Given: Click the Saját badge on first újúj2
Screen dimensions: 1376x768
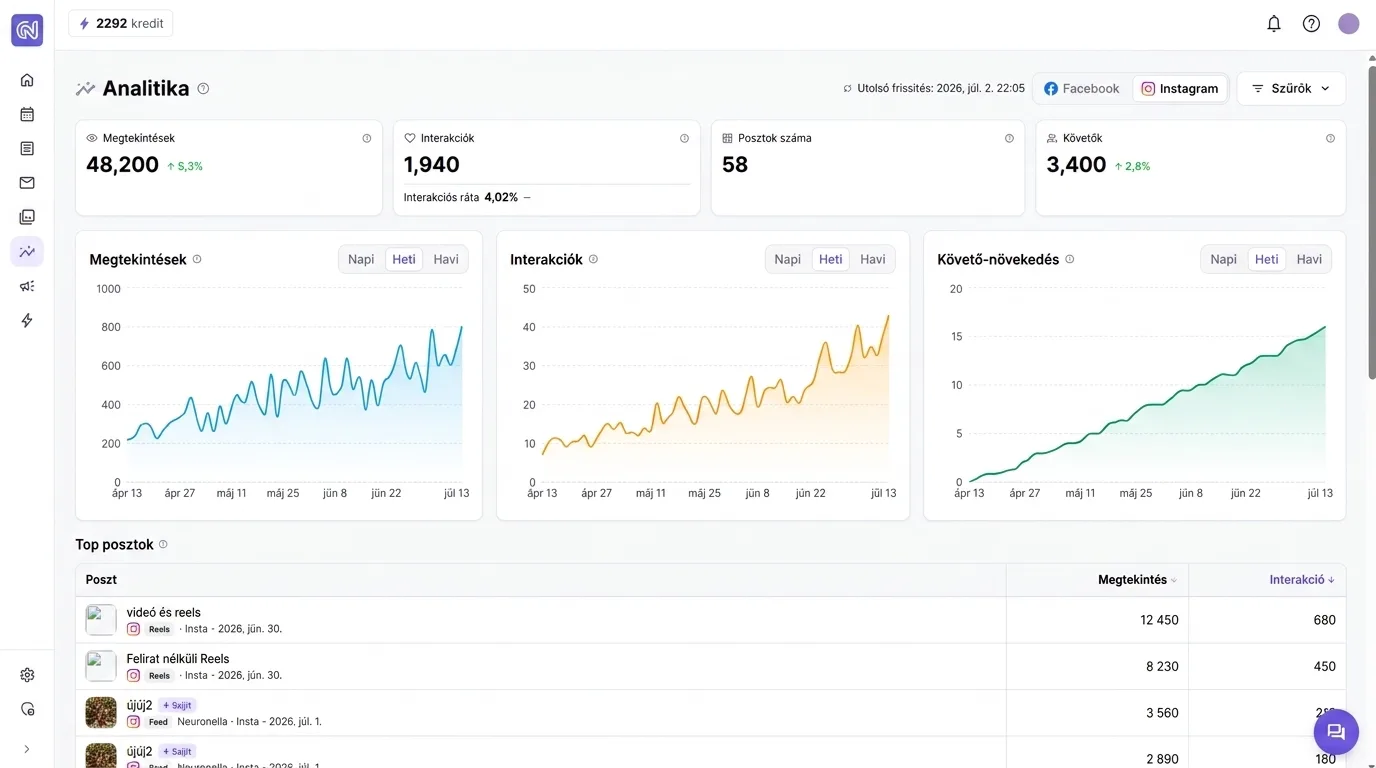Looking at the screenshot, I should [x=177, y=705].
